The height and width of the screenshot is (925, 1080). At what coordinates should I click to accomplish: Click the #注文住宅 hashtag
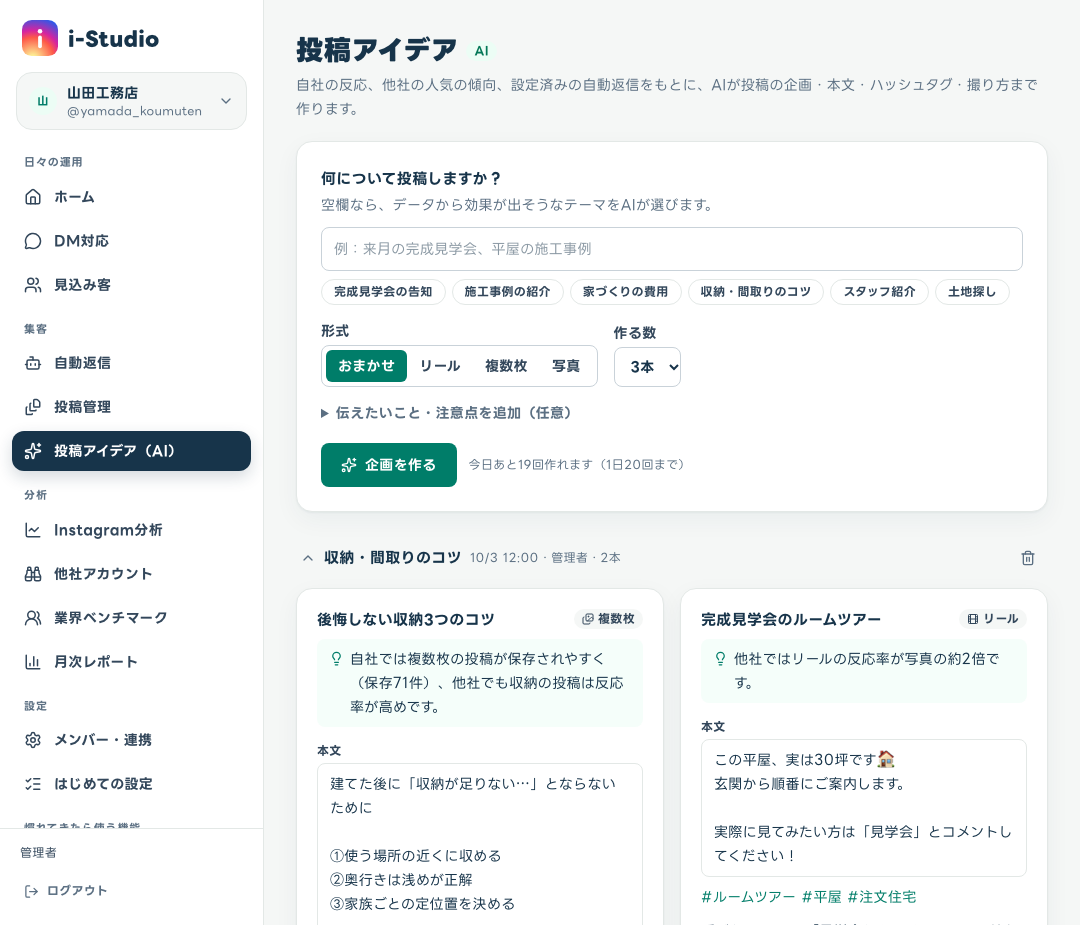tap(882, 897)
